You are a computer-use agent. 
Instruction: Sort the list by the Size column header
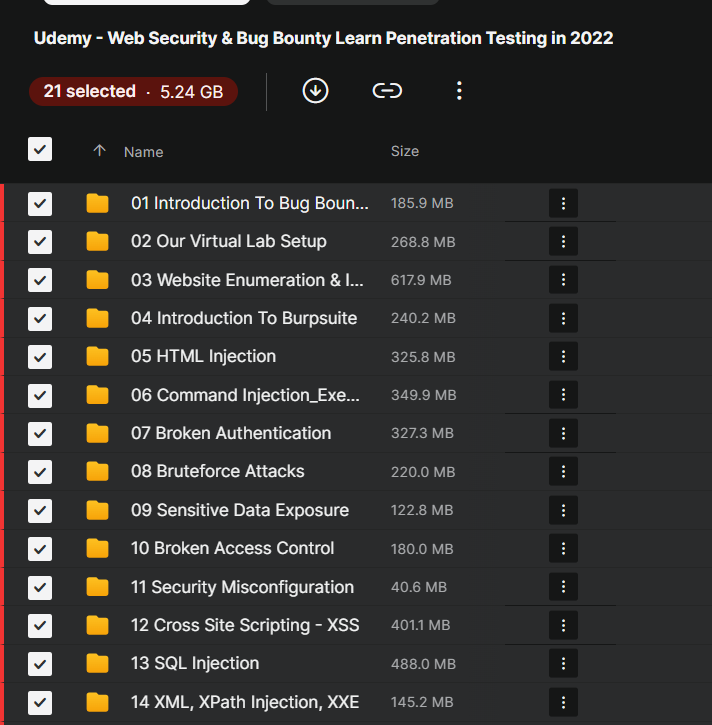[x=405, y=151]
